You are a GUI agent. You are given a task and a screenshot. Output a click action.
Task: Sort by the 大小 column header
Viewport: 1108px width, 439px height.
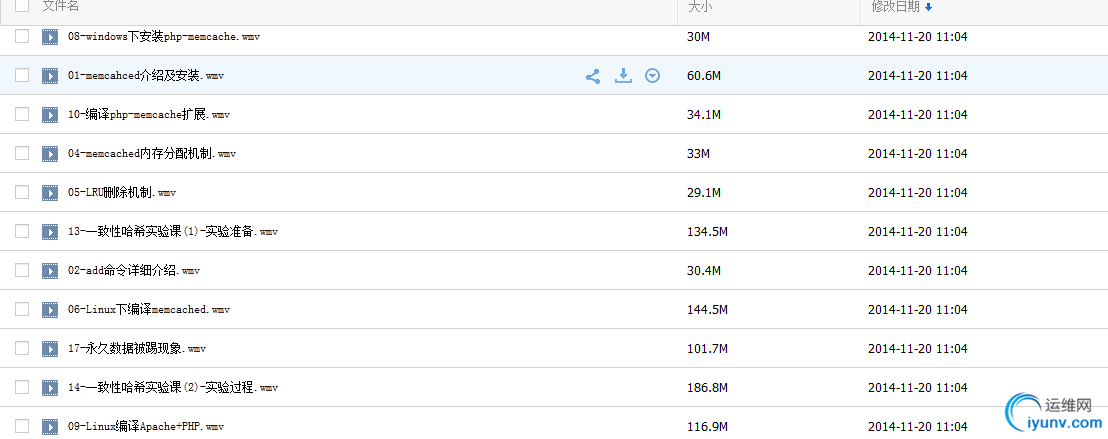coord(698,6)
